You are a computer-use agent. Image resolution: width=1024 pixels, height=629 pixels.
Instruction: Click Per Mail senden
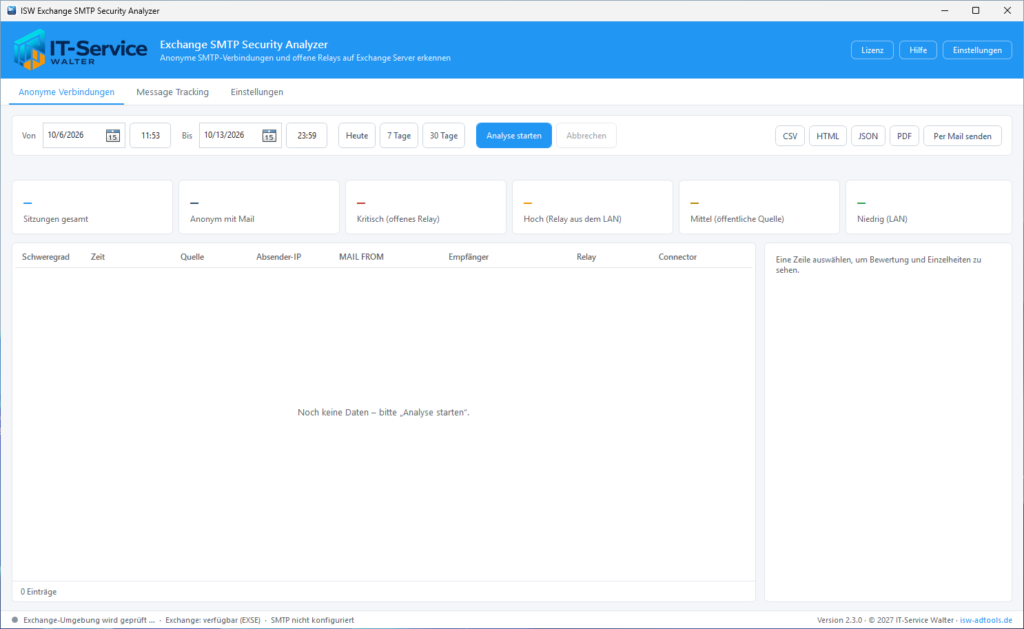click(962, 136)
